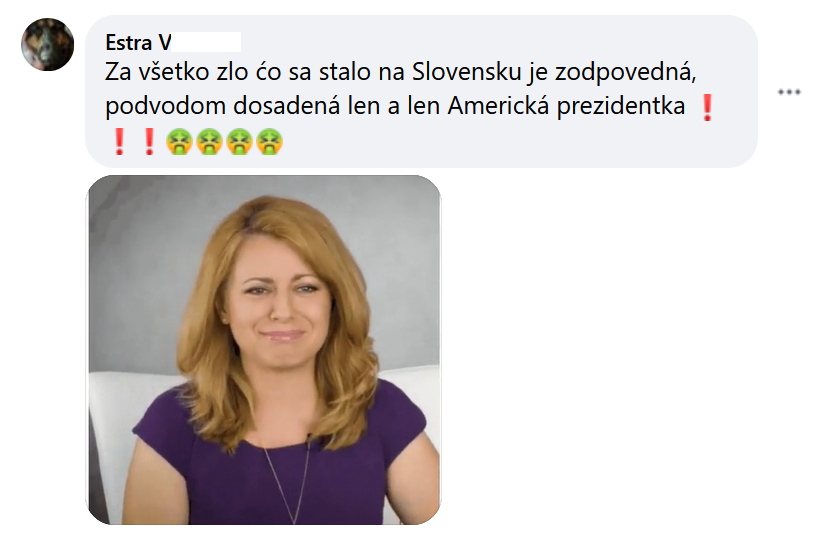Click the third nauseated face emoji
Viewport: 820px width, 537px height.
click(240, 142)
